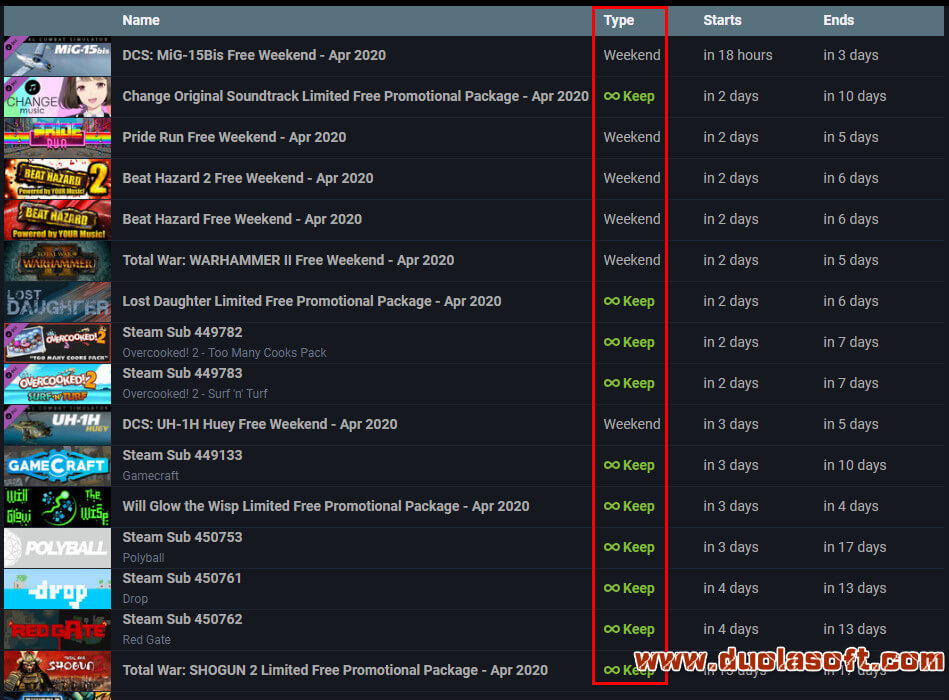Open the Red Gate thumbnail
This screenshot has width=949, height=700.
[x=57, y=630]
